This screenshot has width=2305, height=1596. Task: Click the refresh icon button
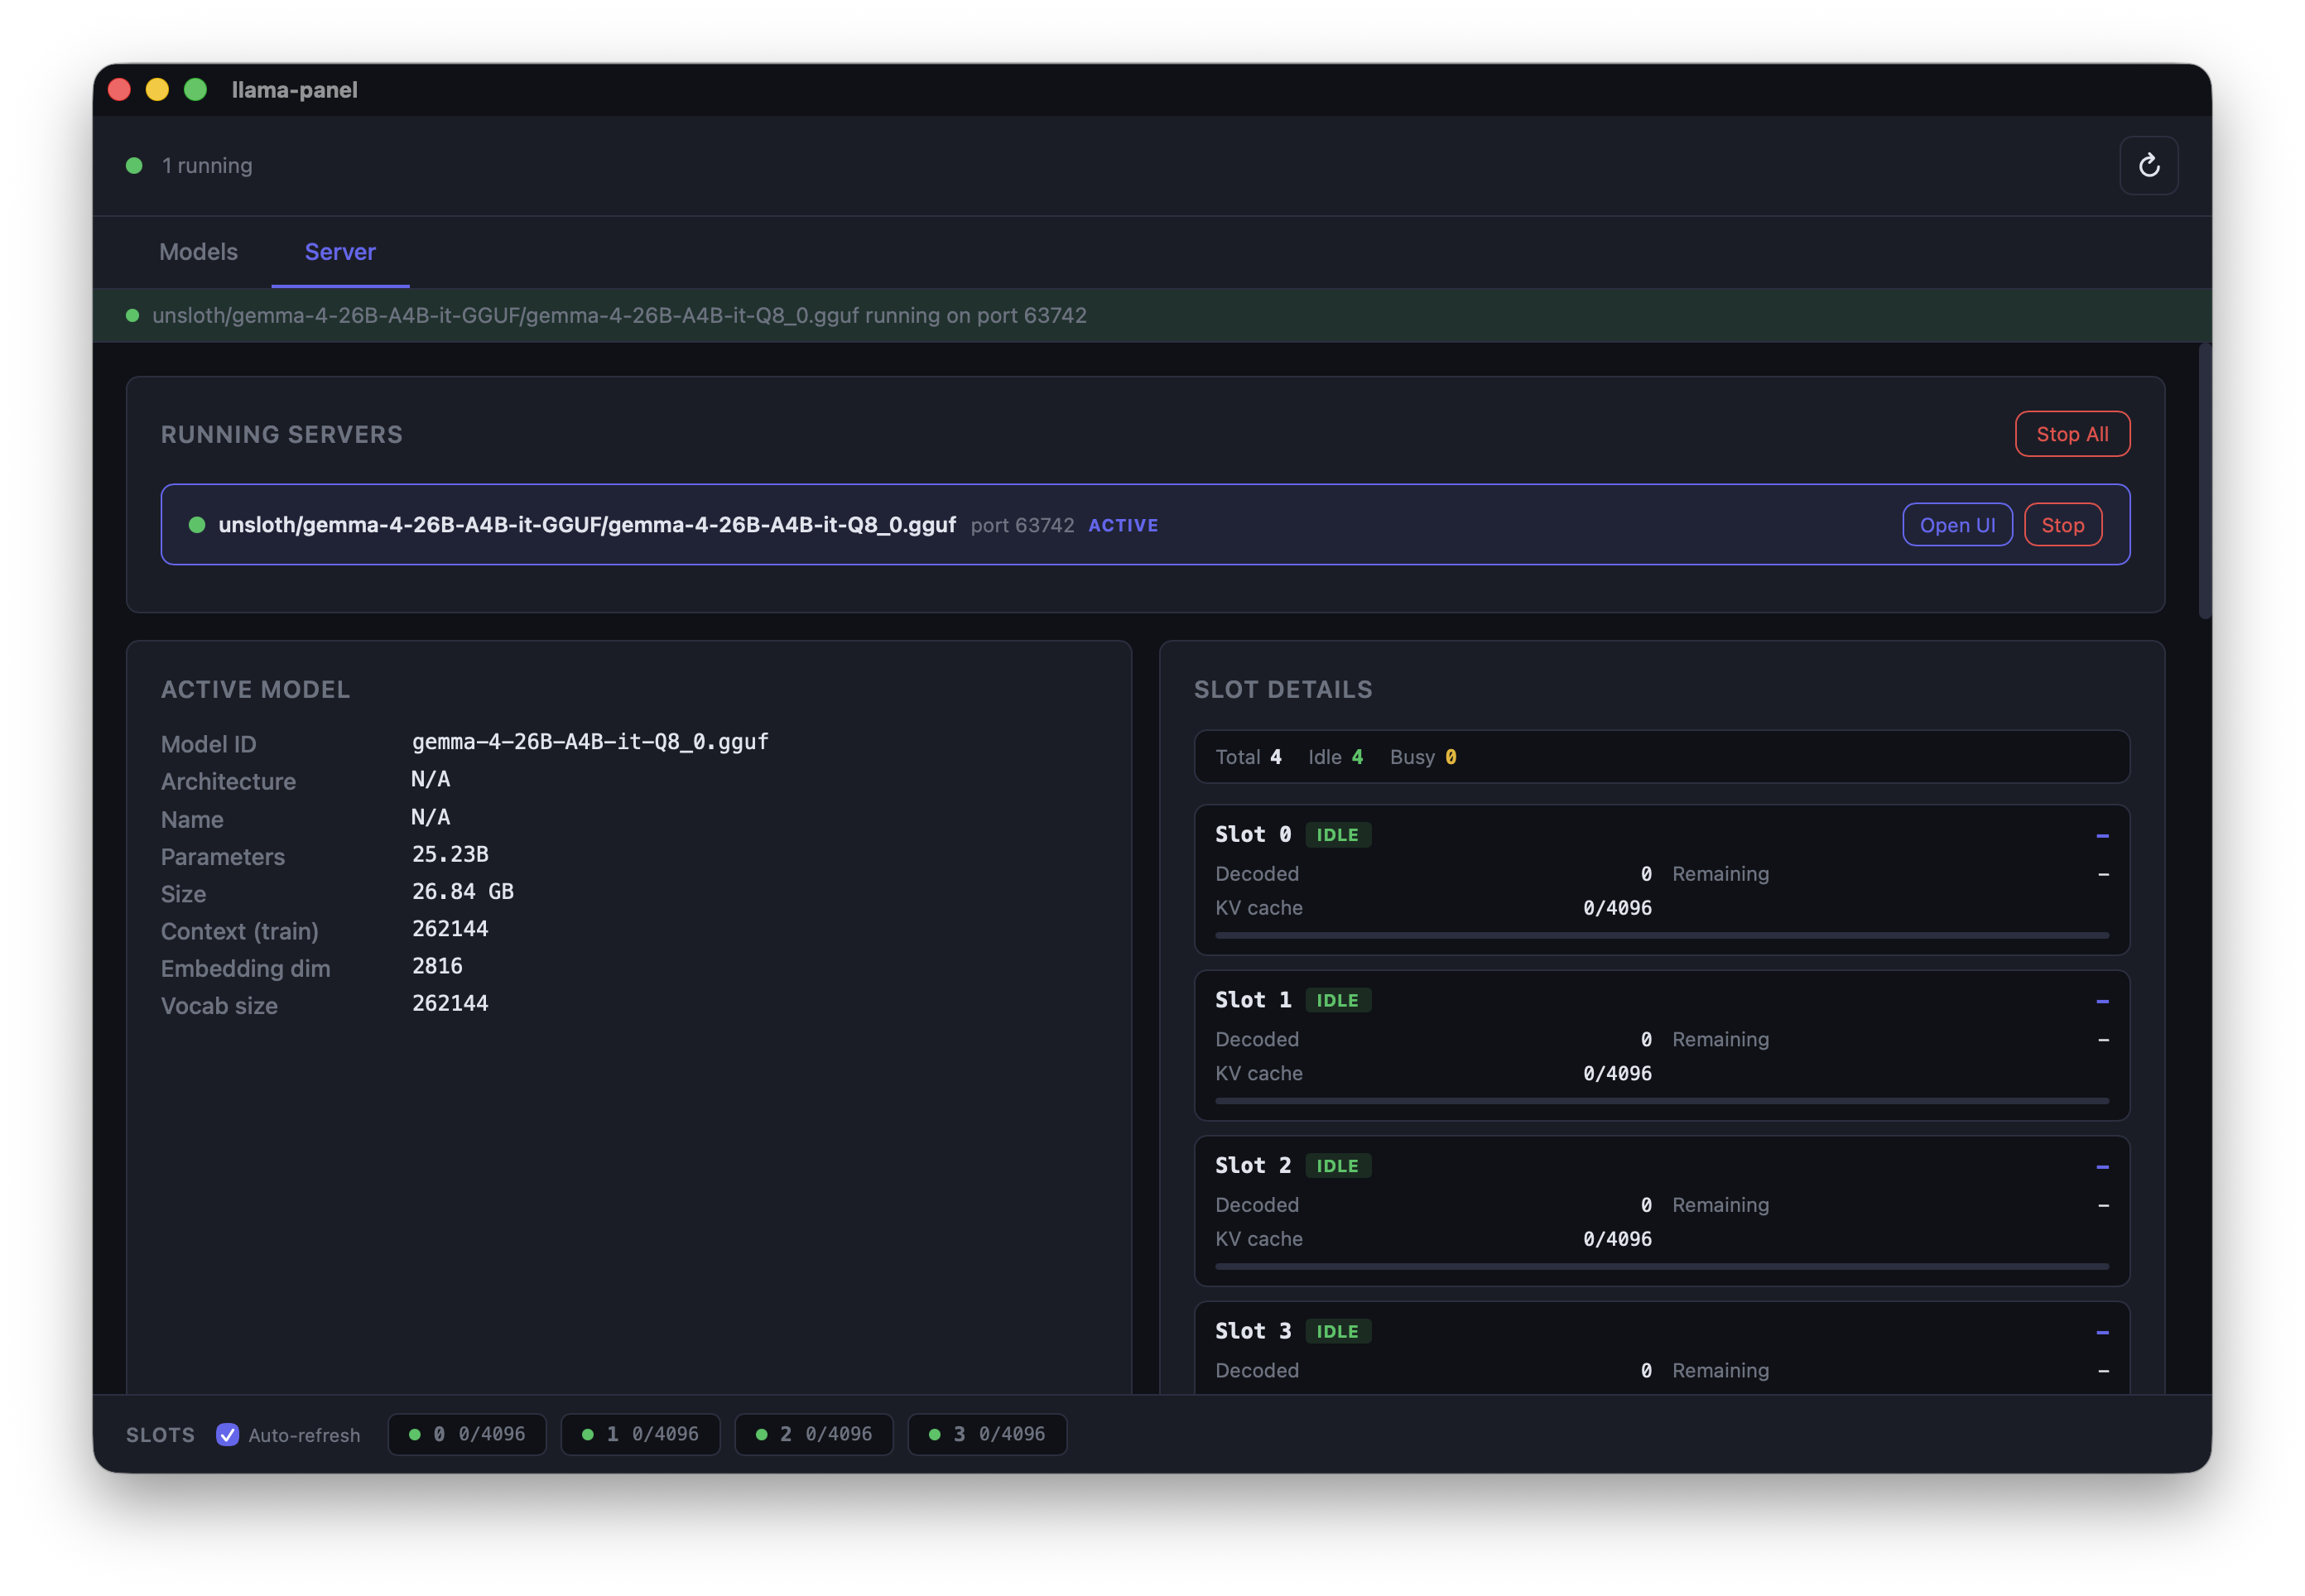point(2148,165)
